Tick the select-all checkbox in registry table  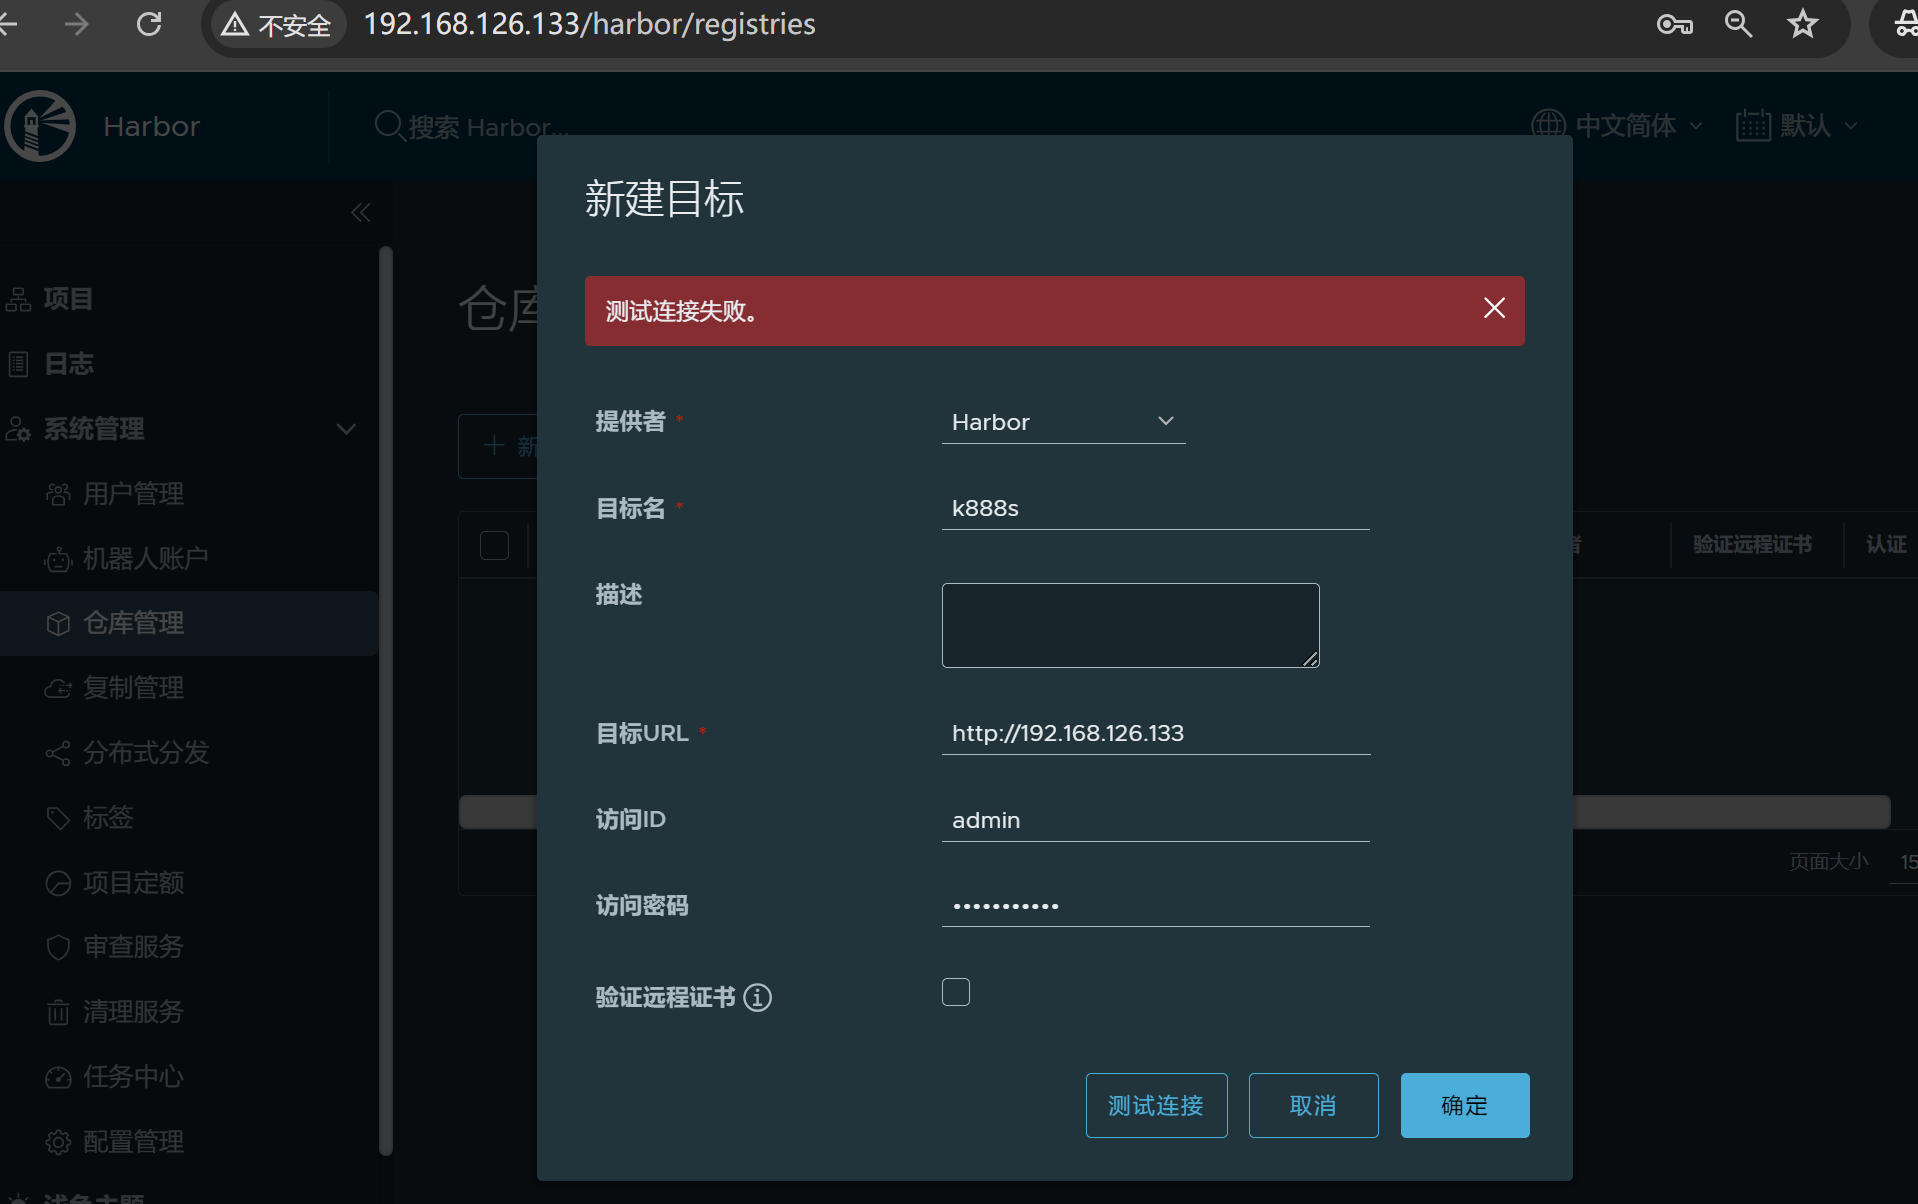click(494, 545)
